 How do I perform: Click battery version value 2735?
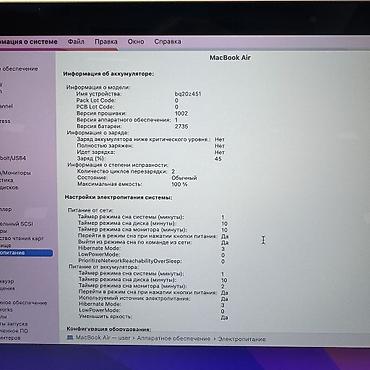coord(181,126)
